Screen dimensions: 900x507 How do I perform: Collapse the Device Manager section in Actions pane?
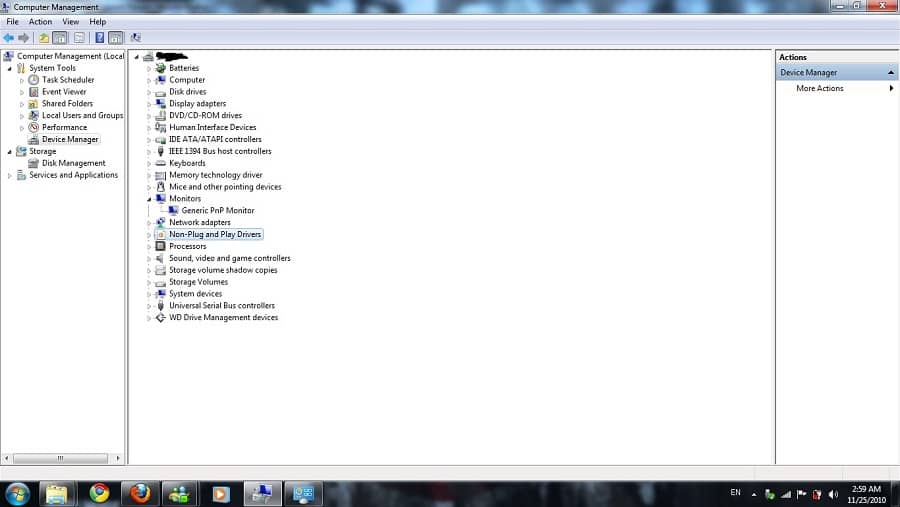(890, 72)
